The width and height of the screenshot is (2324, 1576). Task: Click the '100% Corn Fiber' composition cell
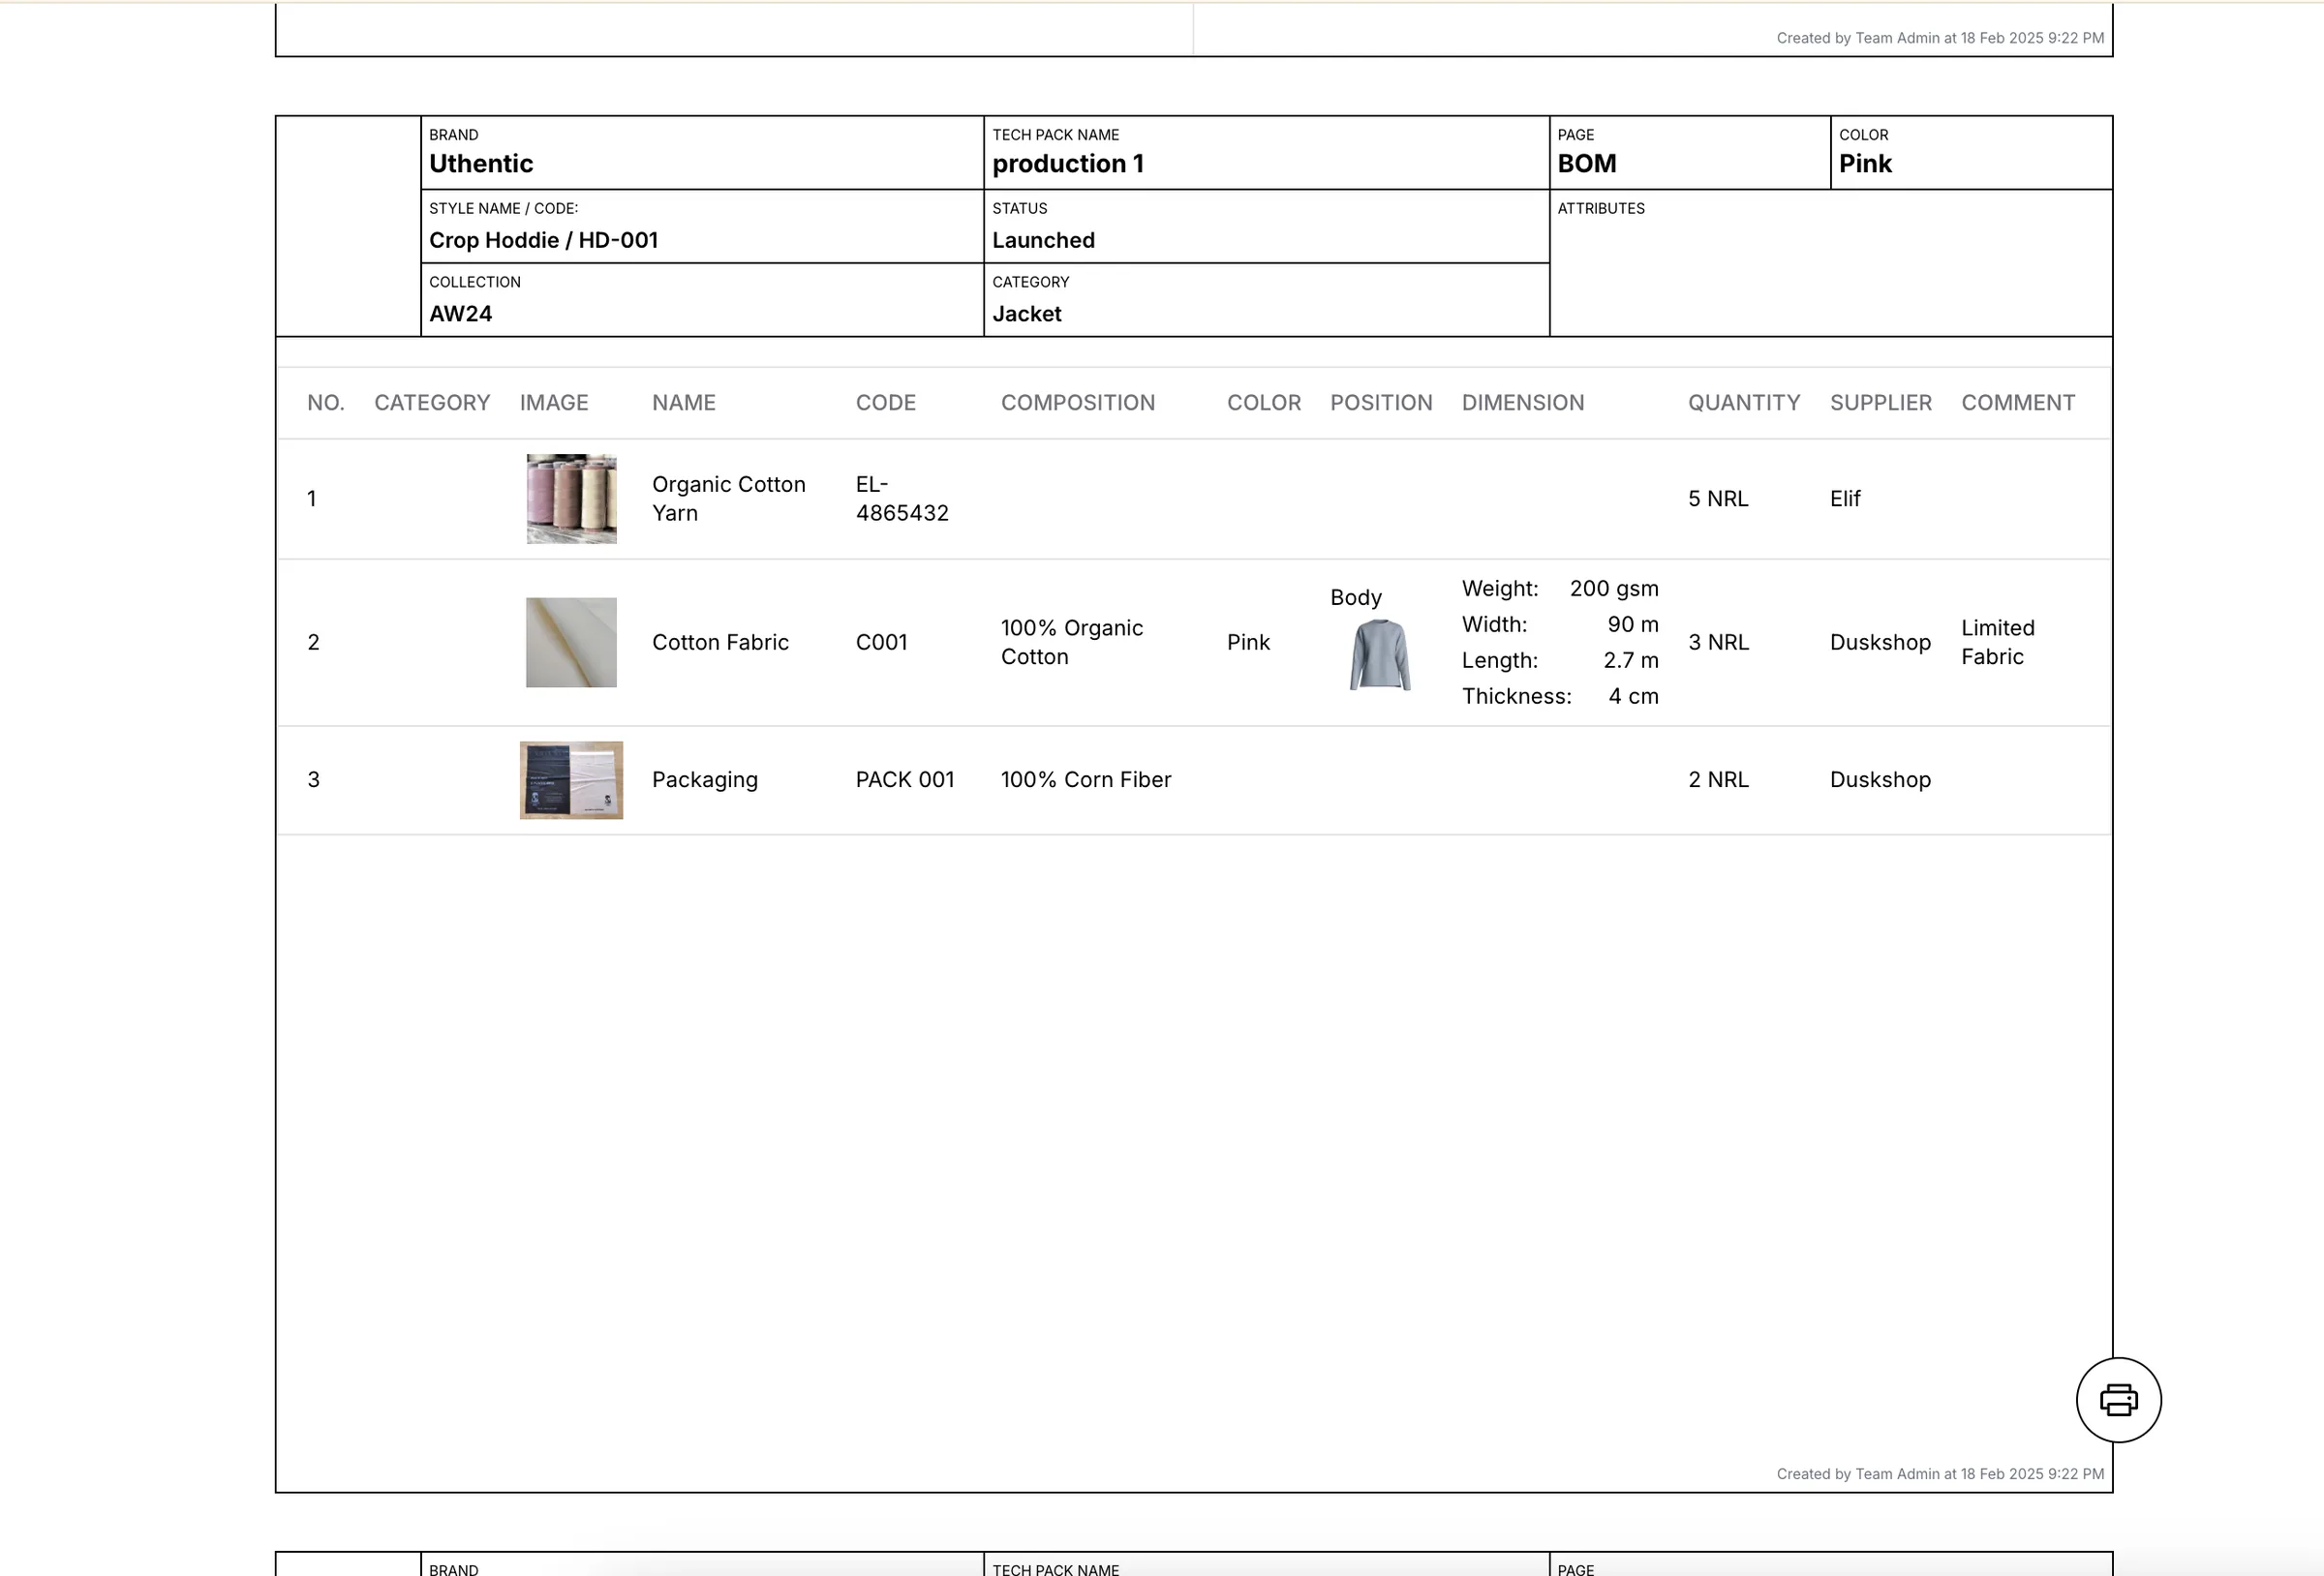coord(1086,779)
